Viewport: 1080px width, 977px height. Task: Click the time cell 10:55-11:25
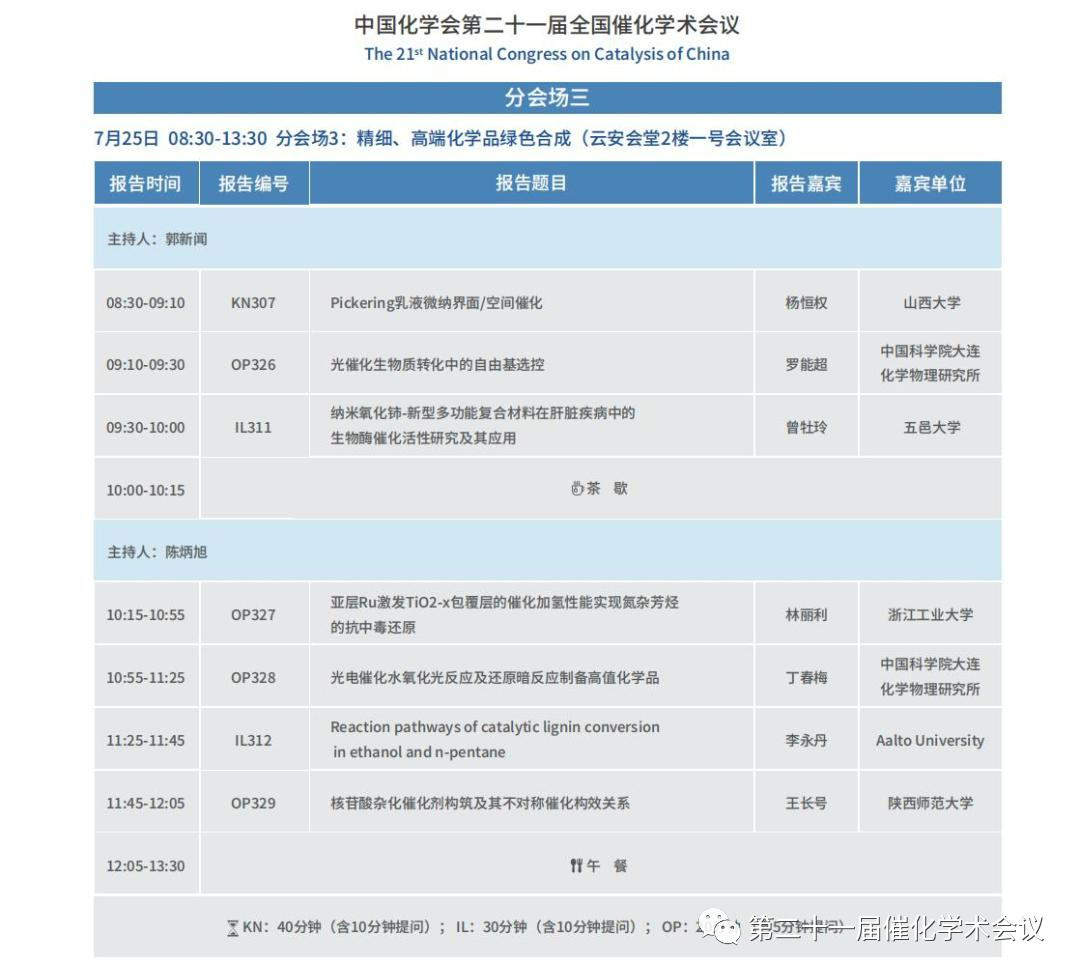(145, 677)
